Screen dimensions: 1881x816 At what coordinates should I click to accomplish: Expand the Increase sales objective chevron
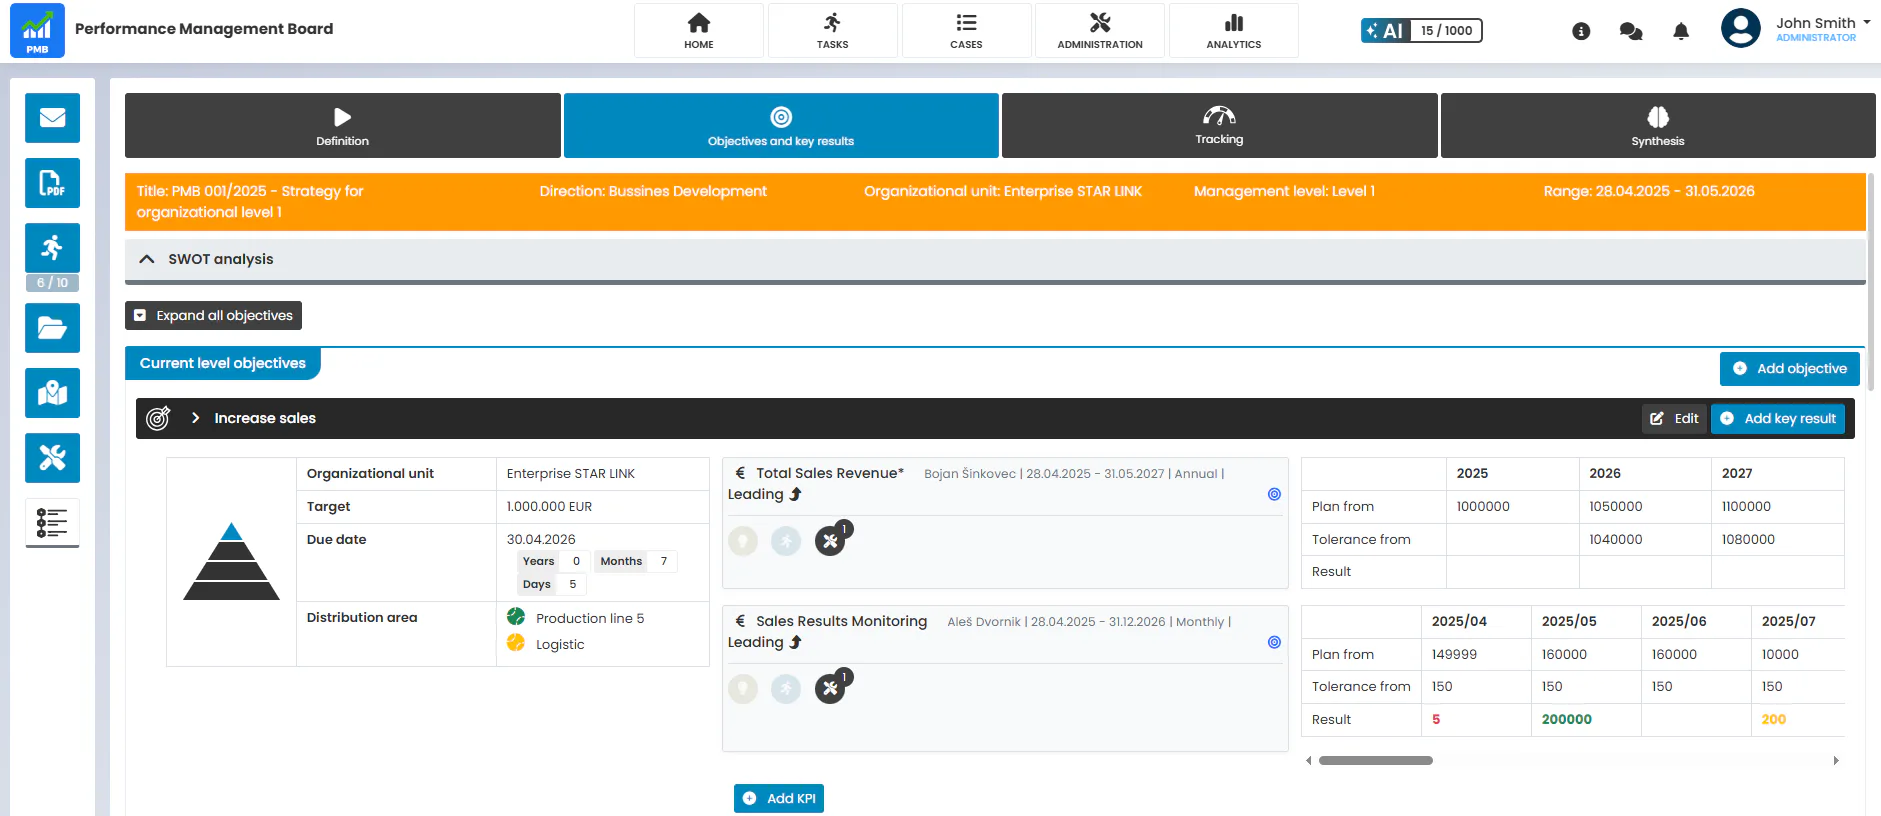click(195, 418)
